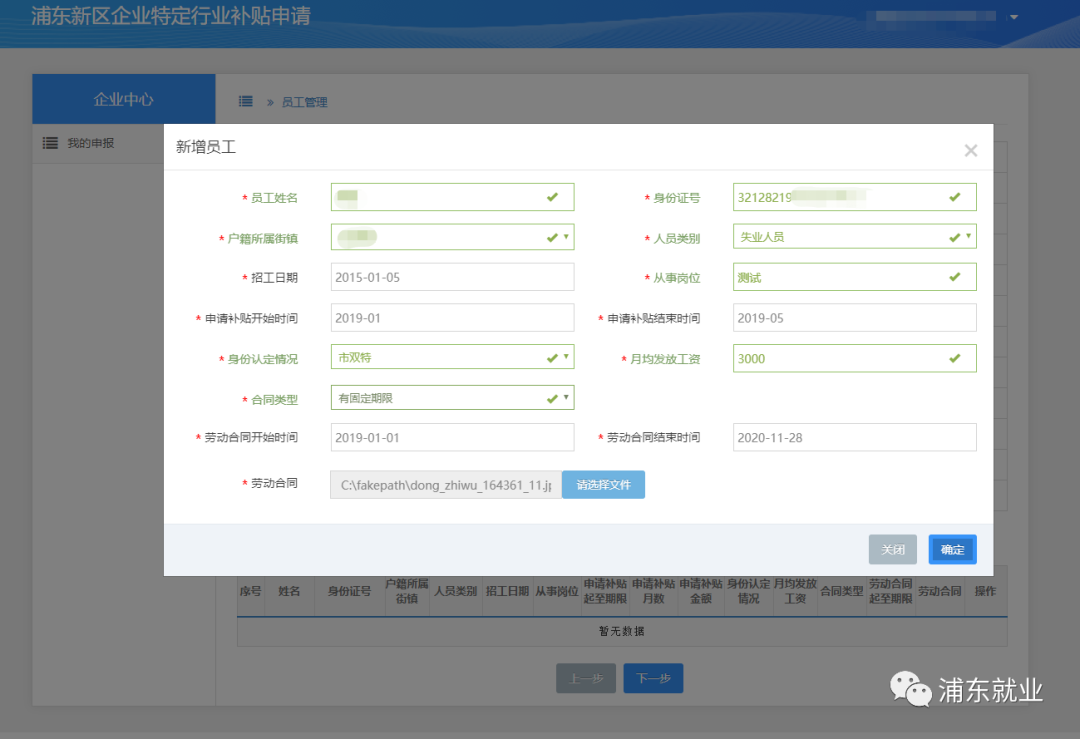The width and height of the screenshot is (1080, 739).
Task: Click the 招工日期 field with 2015-01-05
Action: [x=453, y=278]
